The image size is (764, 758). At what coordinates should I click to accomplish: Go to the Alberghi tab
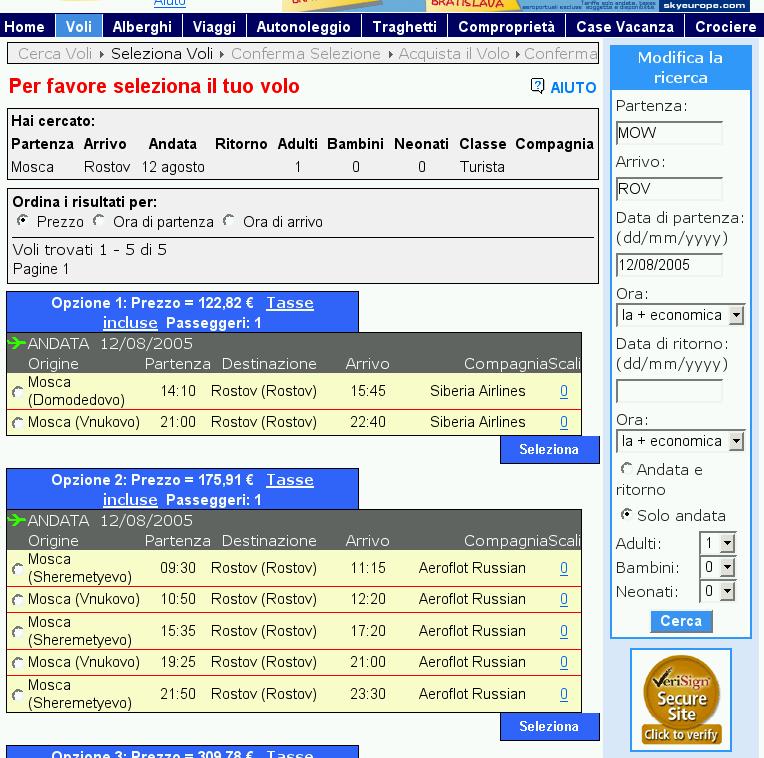(x=142, y=27)
